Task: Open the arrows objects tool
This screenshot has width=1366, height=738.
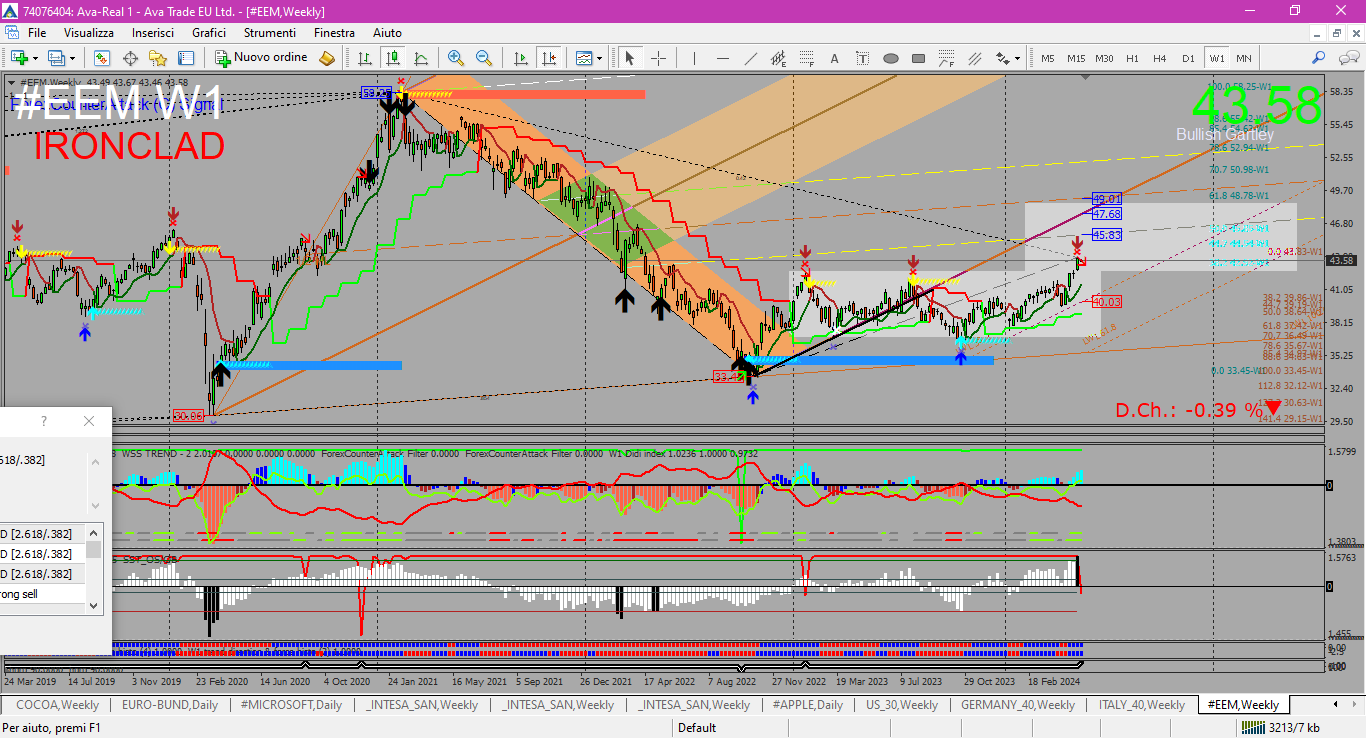Action: (x=1001, y=58)
